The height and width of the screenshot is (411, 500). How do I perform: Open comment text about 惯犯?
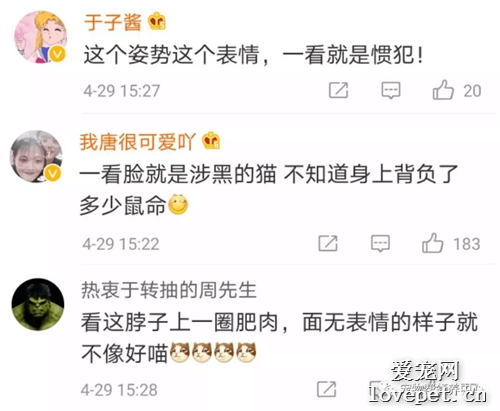[253, 55]
